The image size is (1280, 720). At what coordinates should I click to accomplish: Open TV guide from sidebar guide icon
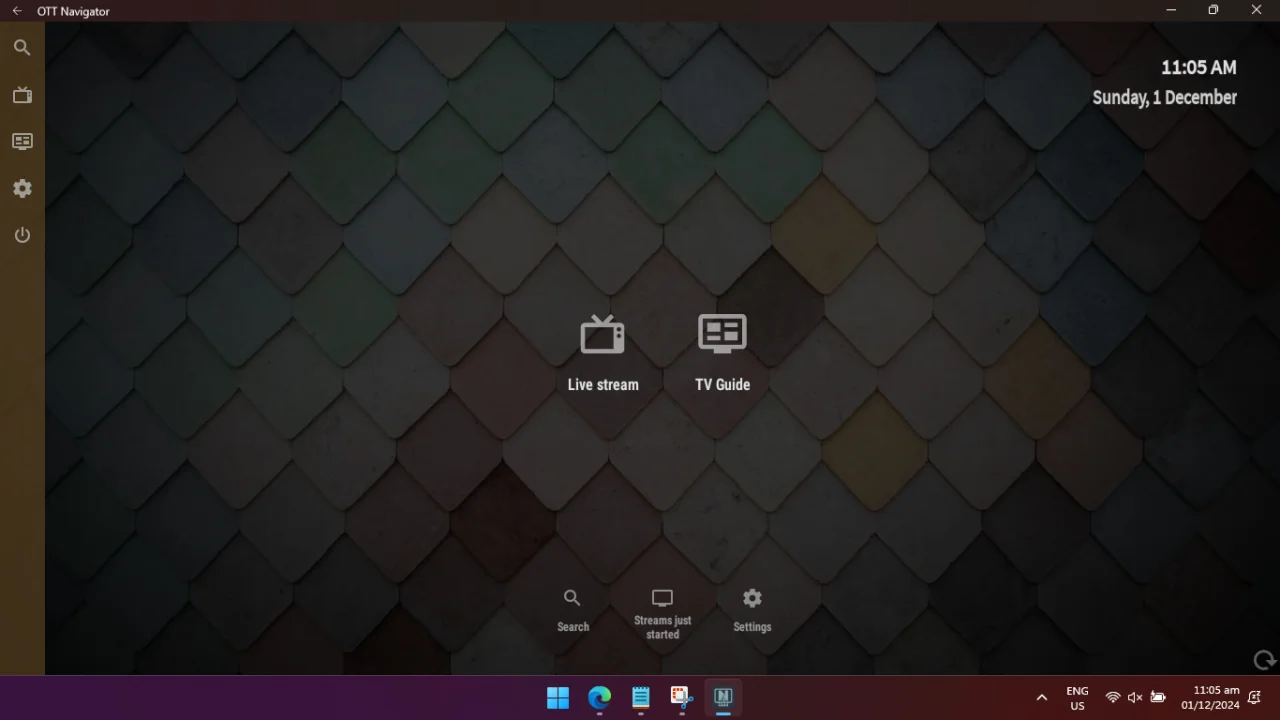pos(22,142)
